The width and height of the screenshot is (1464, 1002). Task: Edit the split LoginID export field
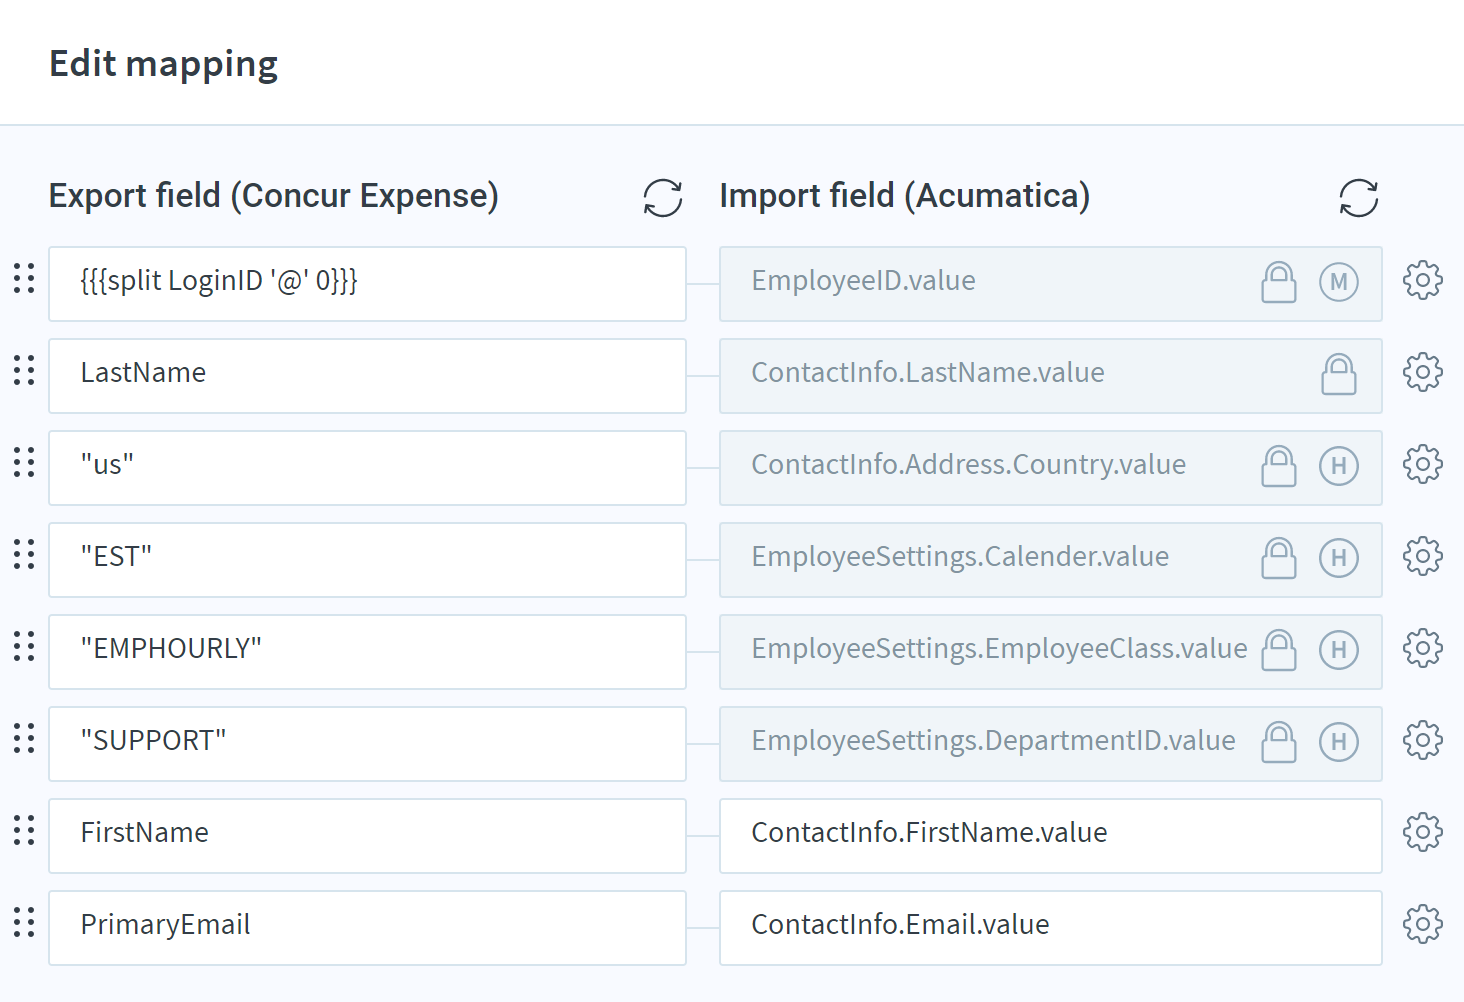[x=367, y=284]
